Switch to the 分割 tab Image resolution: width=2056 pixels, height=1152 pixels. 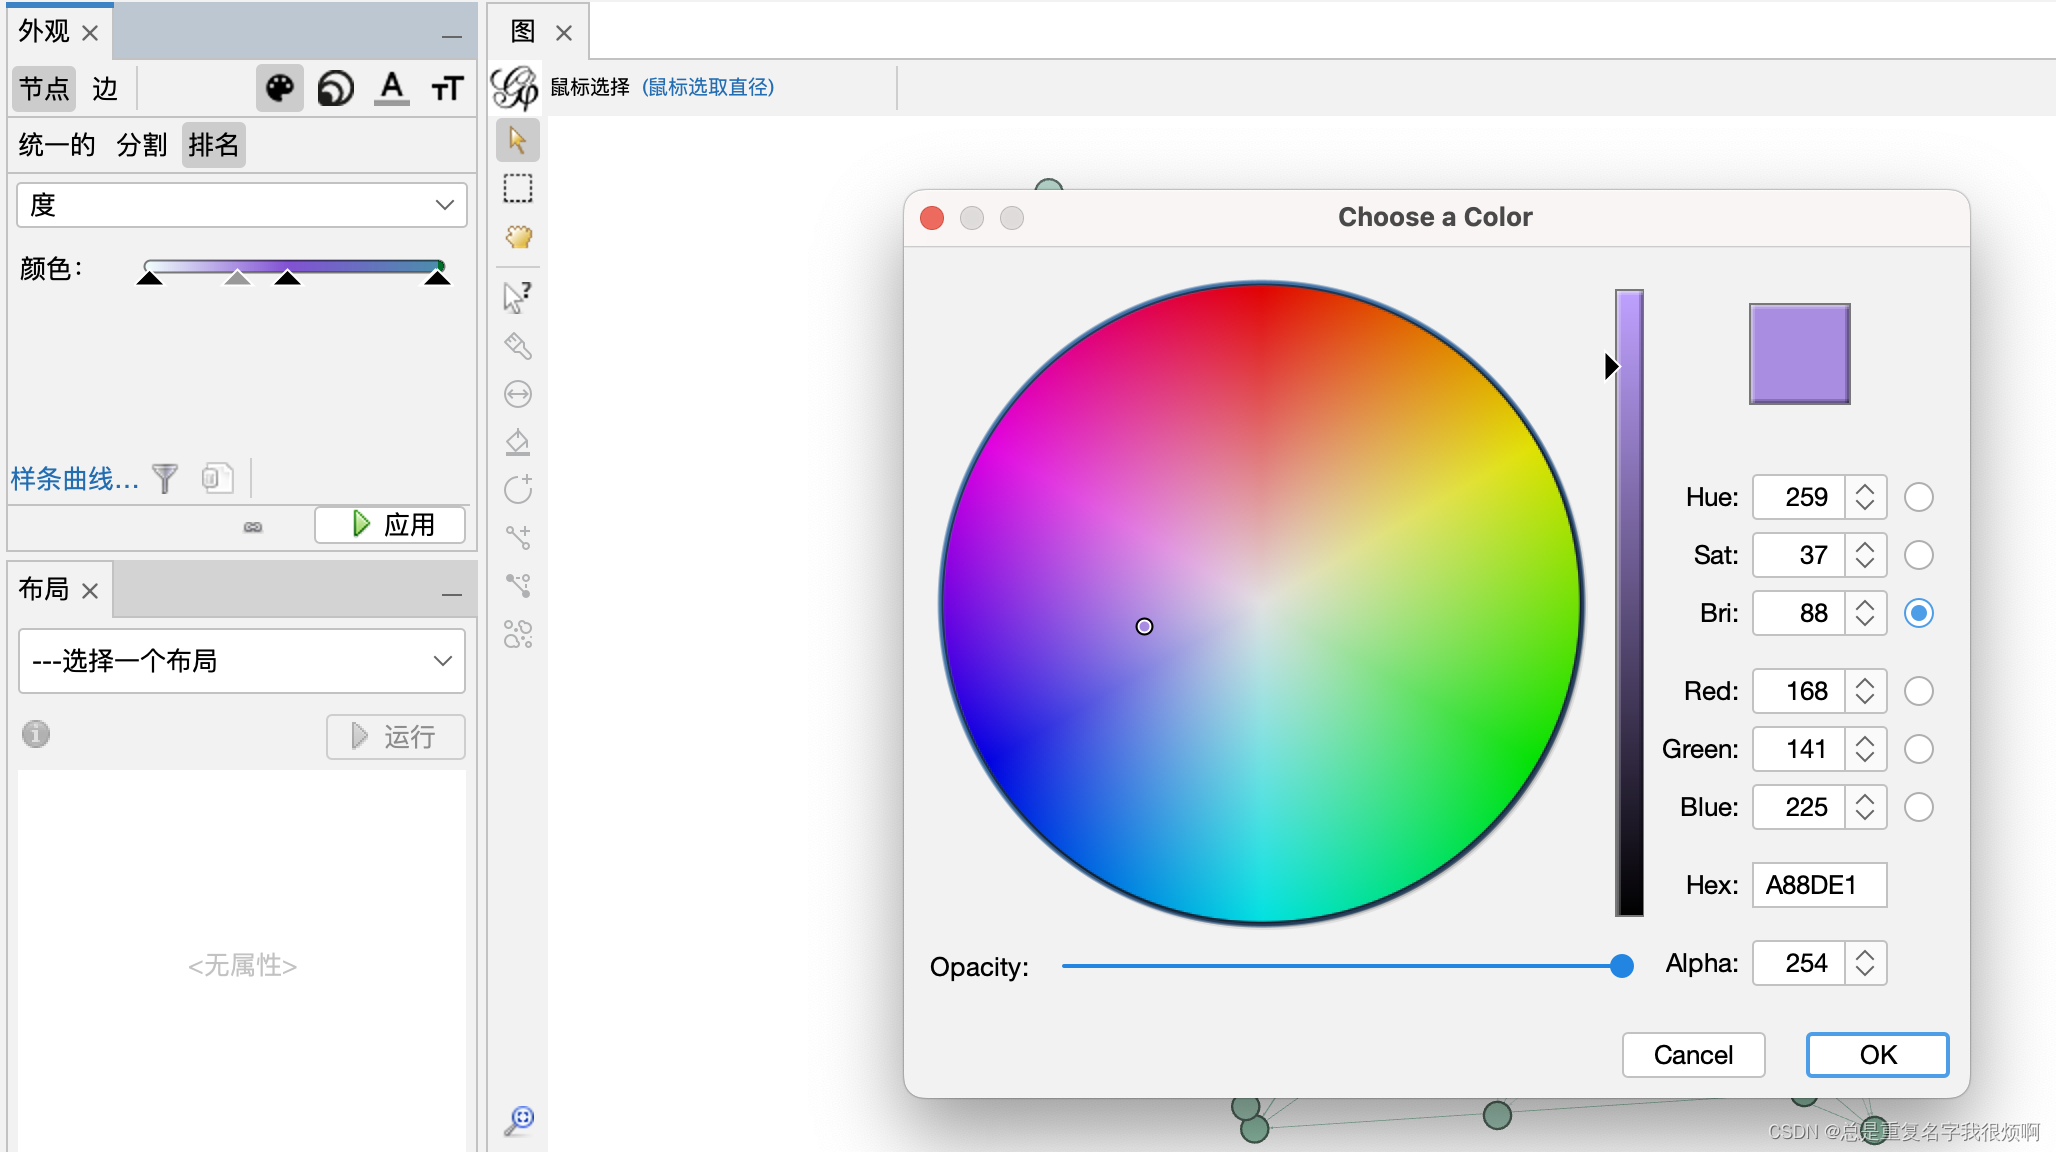click(x=141, y=145)
